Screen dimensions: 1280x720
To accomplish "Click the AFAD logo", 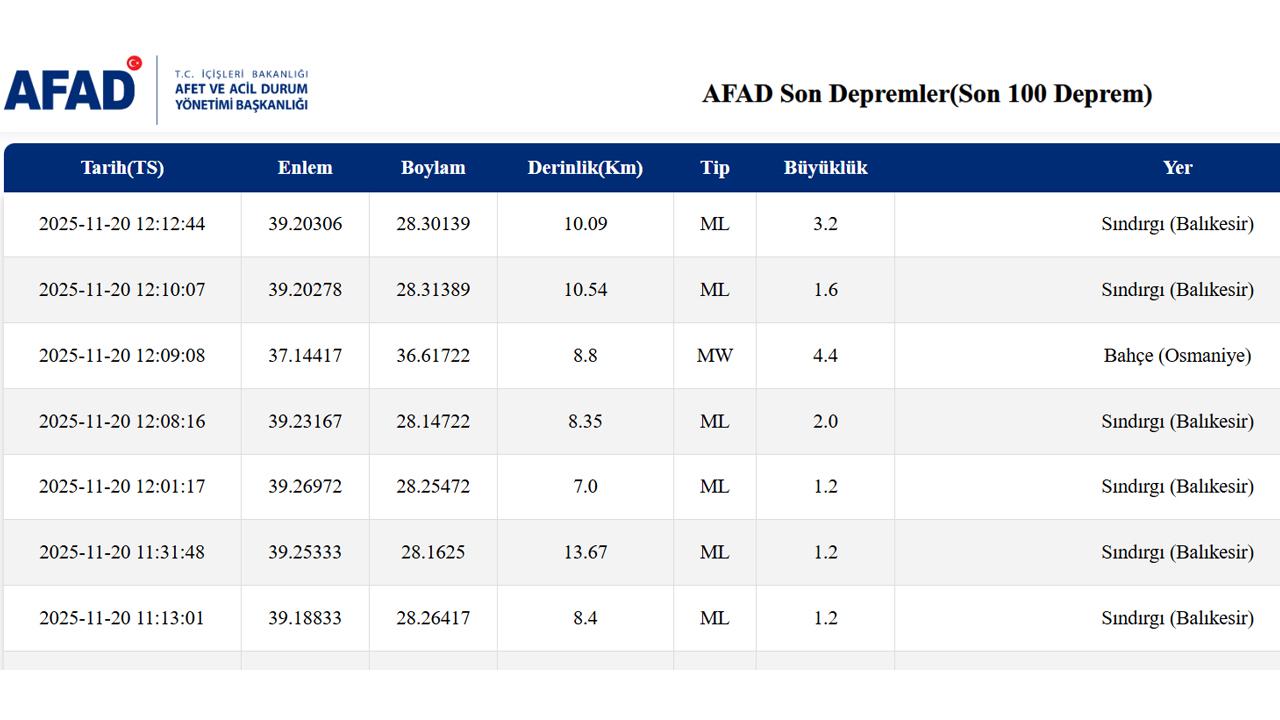I will click(x=72, y=88).
